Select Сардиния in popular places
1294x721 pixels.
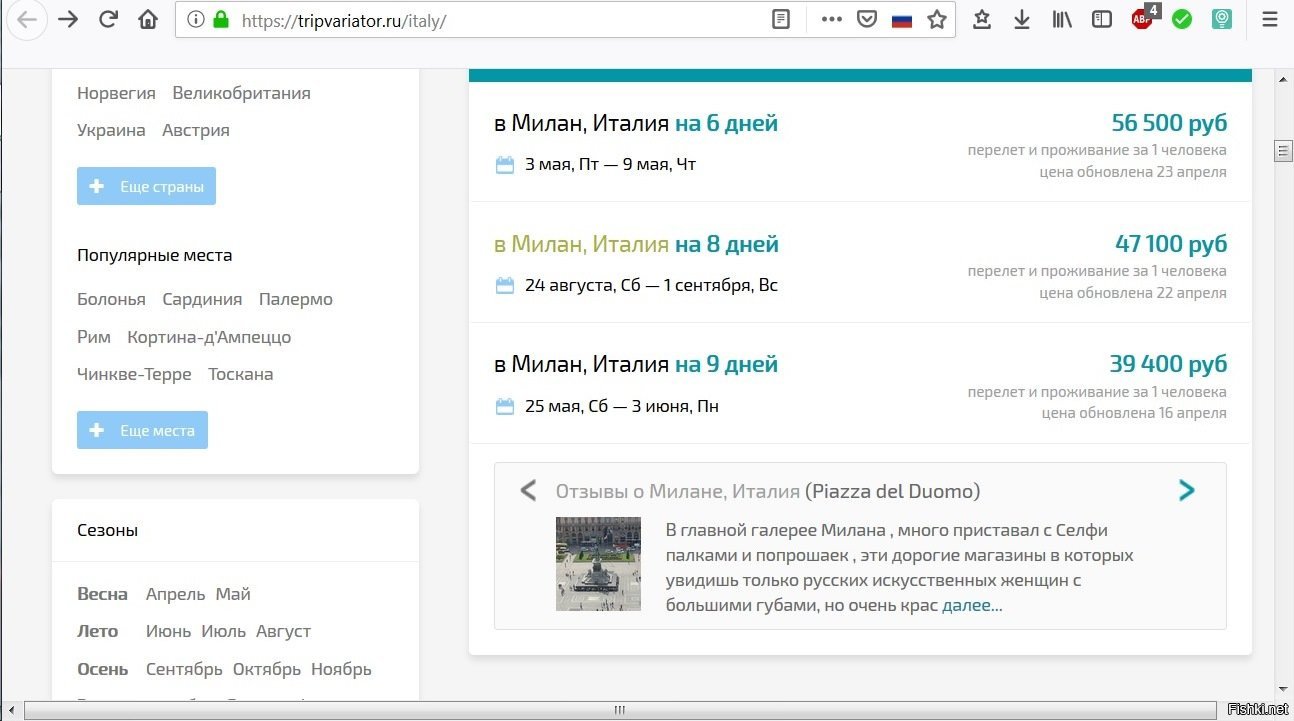click(202, 299)
